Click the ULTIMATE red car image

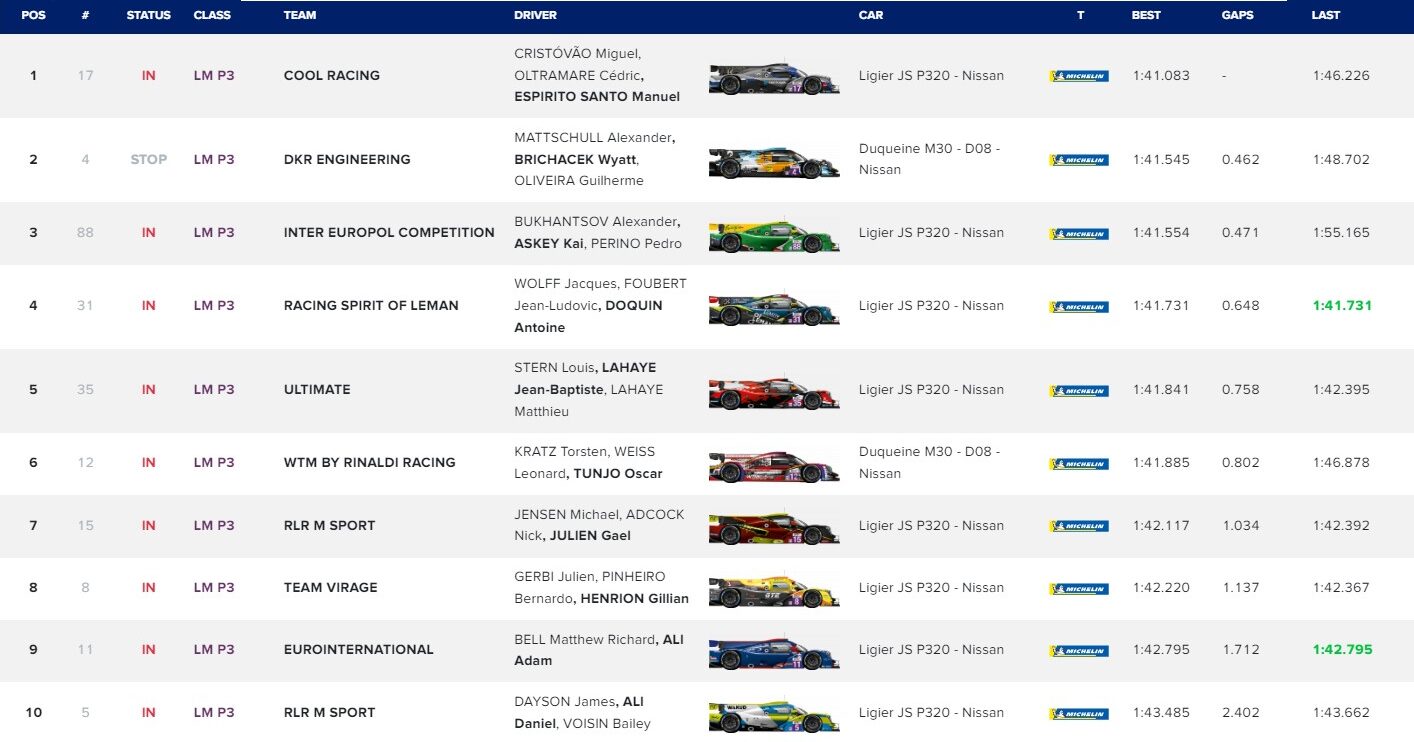[x=774, y=394]
